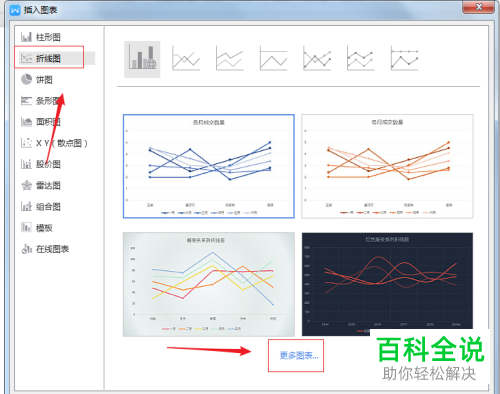This screenshot has width=500, height=394.
Task: Select the 饼图 pie chart type
Action: tap(37, 80)
